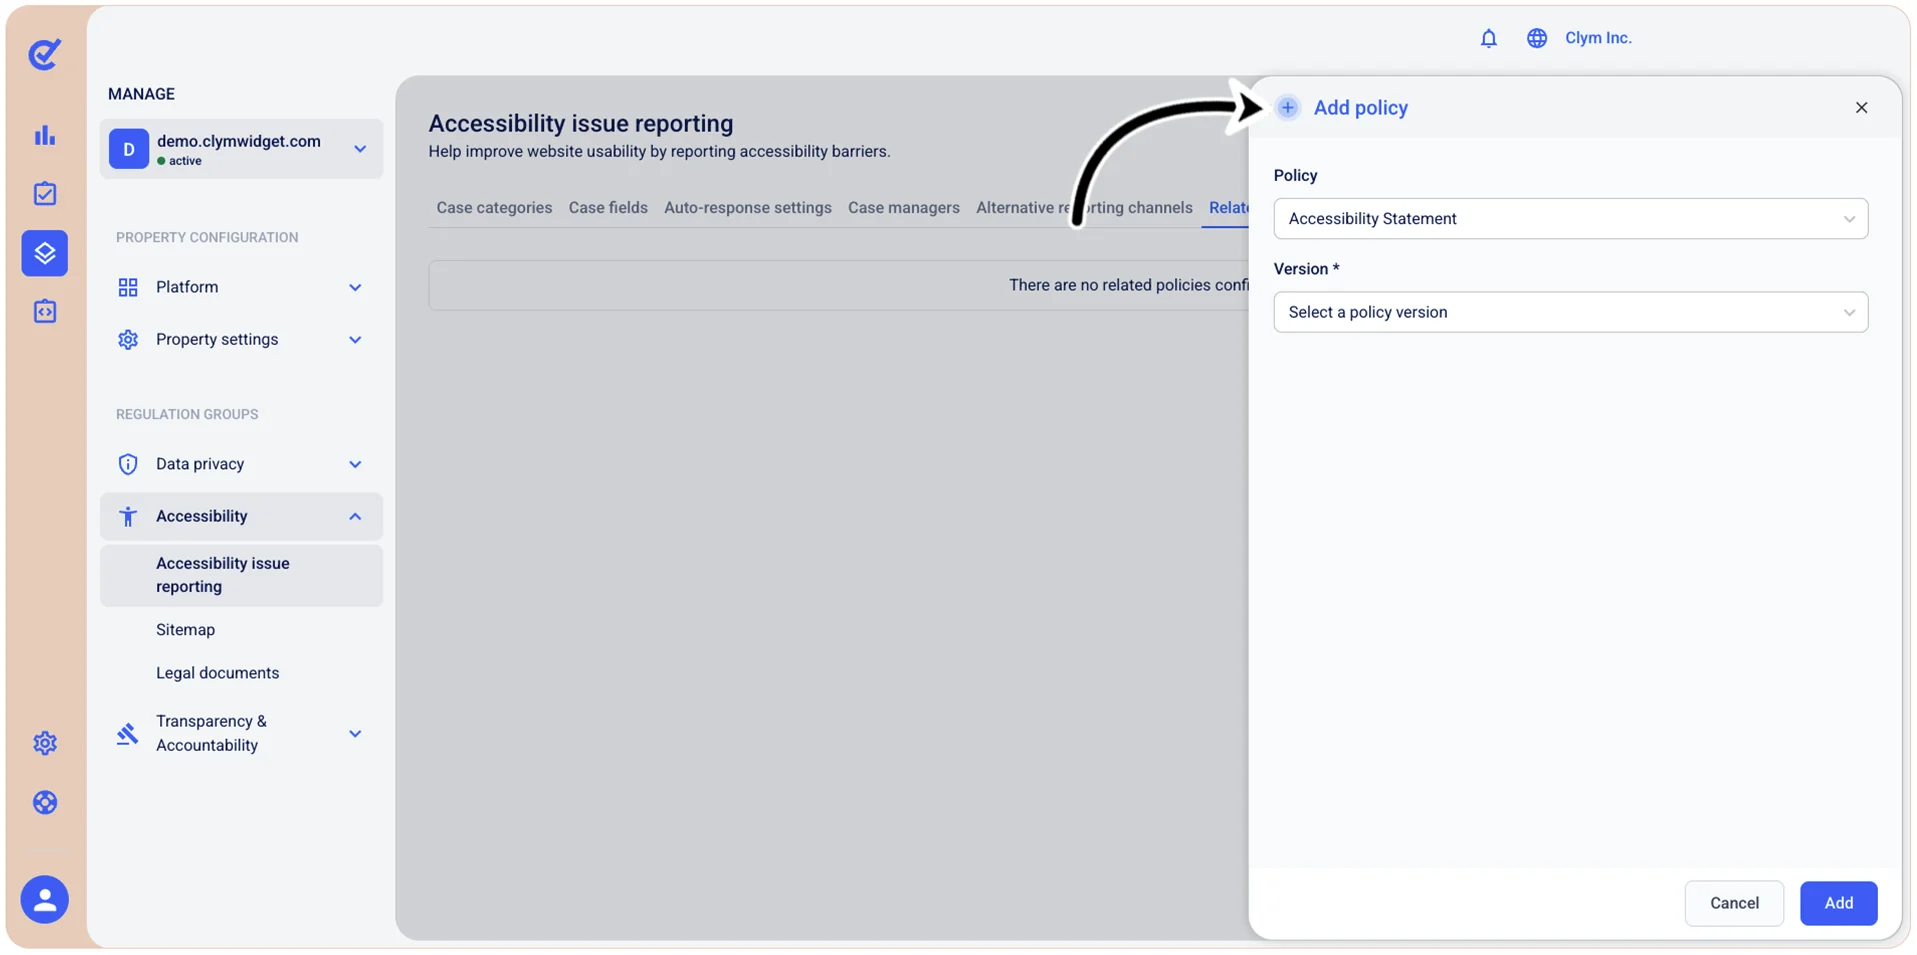Switch to the Case categories tab
Screen dimensions: 1917x955
click(x=494, y=208)
